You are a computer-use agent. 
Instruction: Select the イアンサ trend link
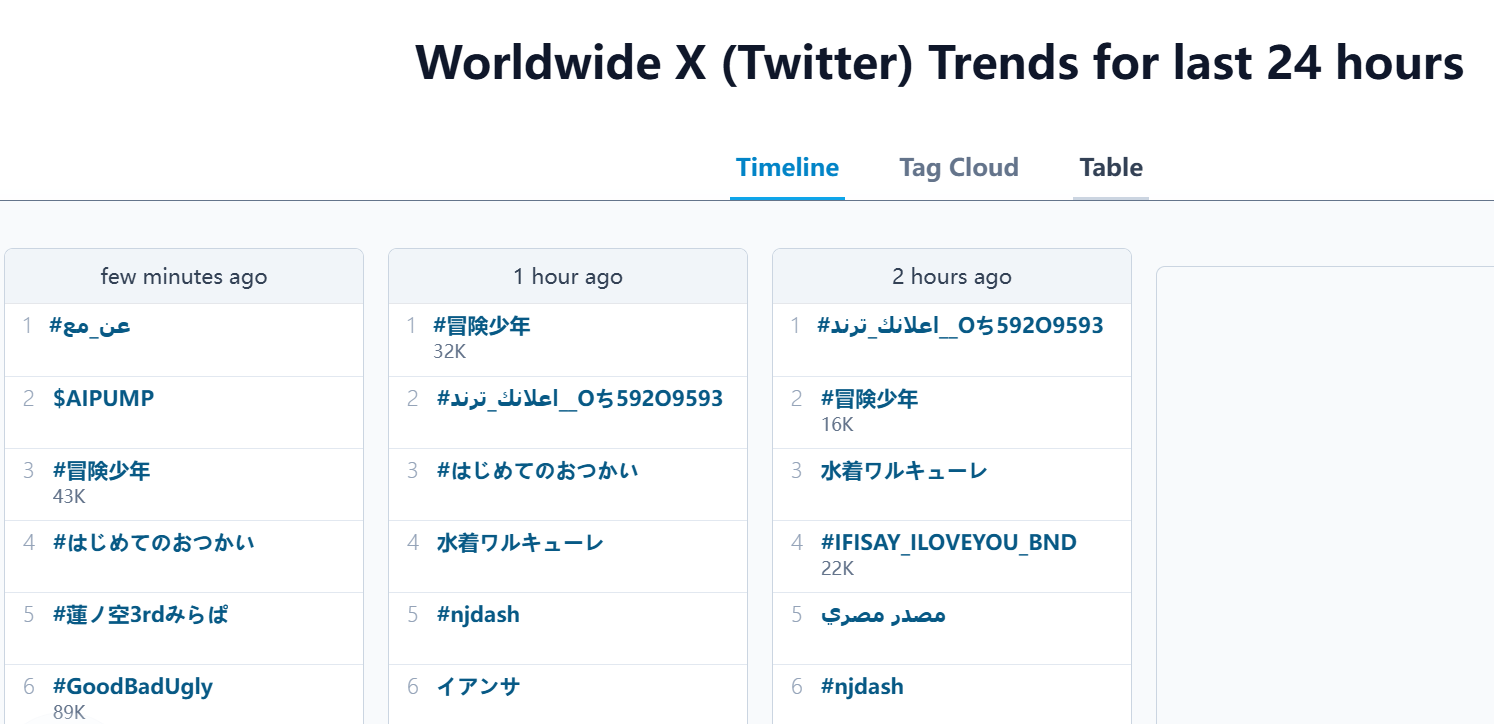[x=478, y=686]
